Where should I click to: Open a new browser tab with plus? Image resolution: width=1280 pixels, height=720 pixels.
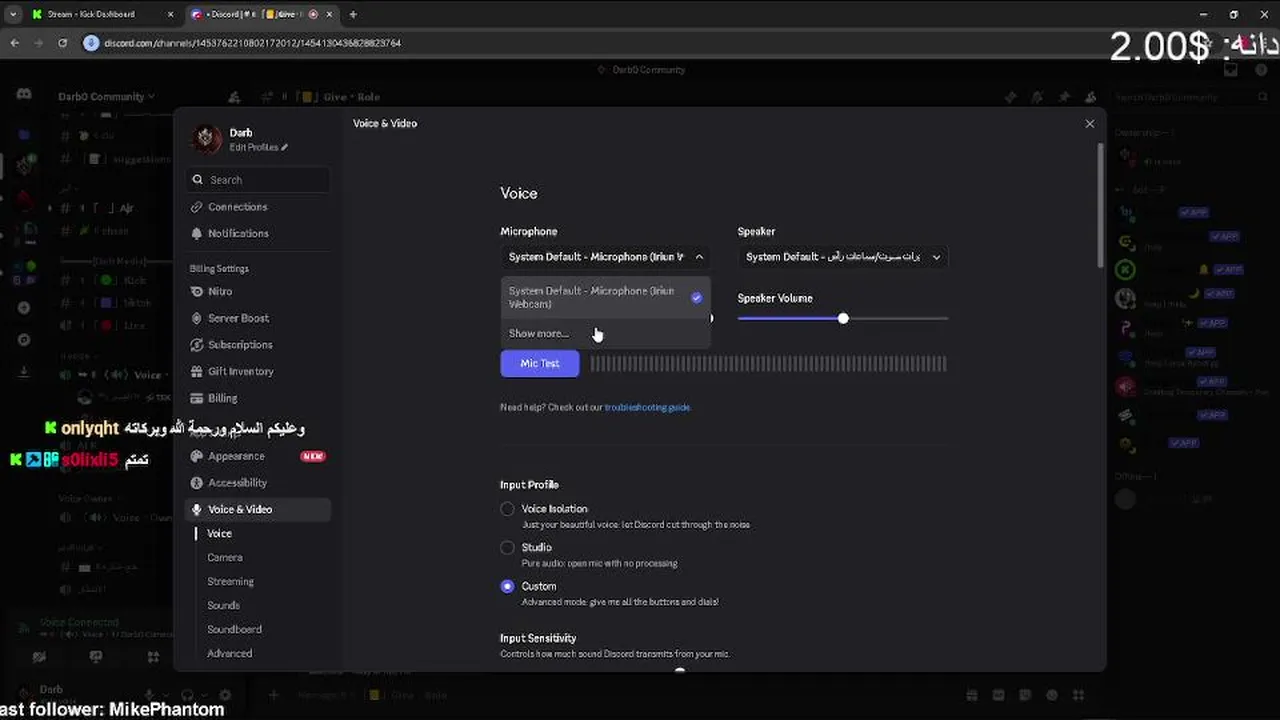353,14
